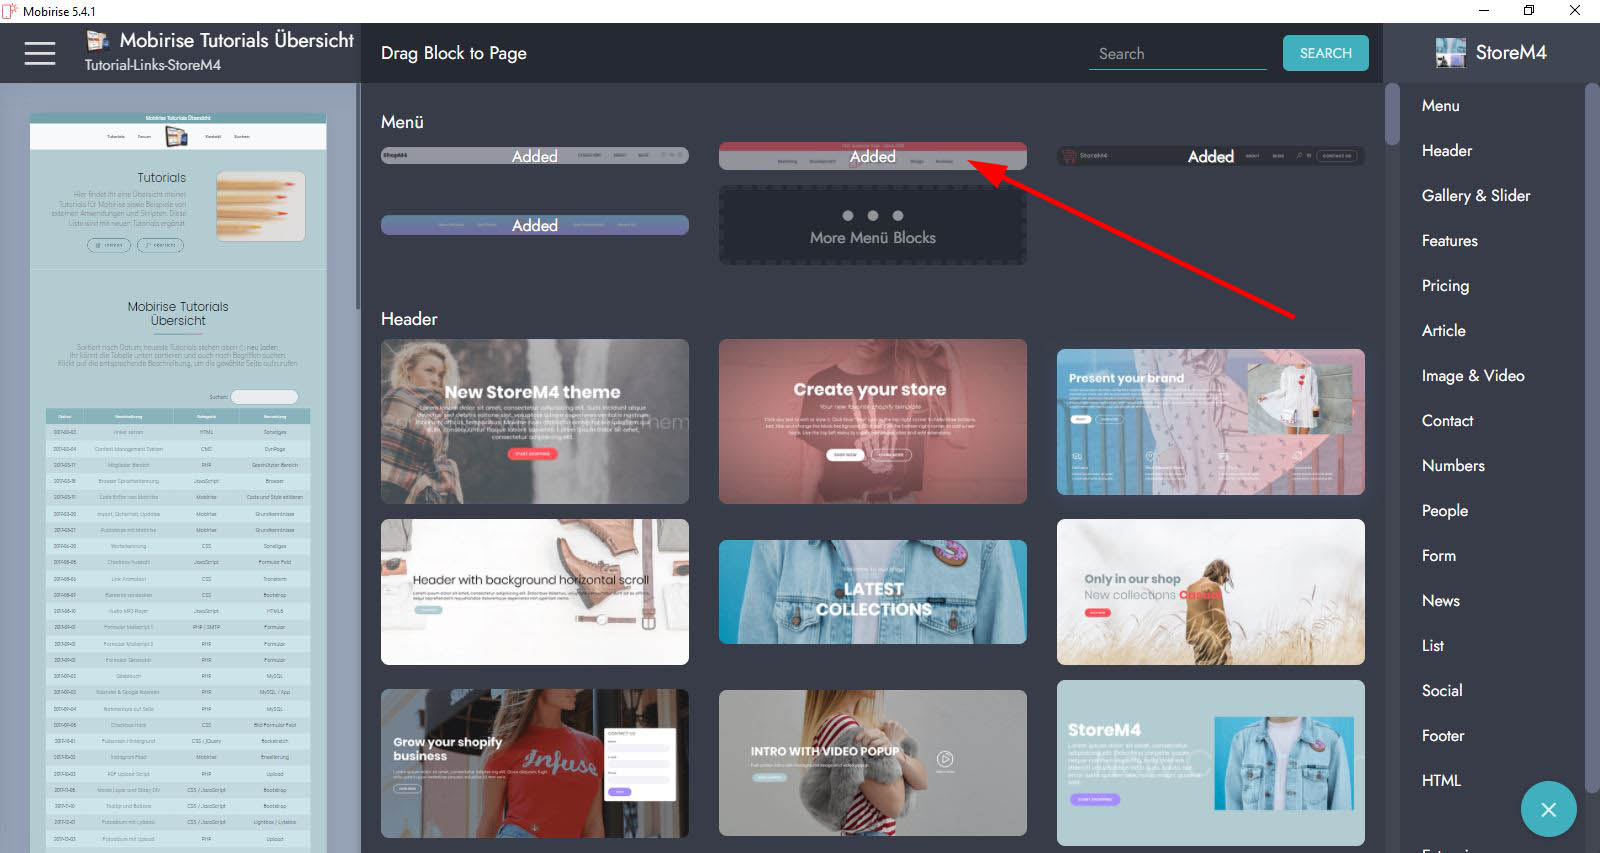Open Article block category
1600x853 pixels.
[x=1444, y=331]
